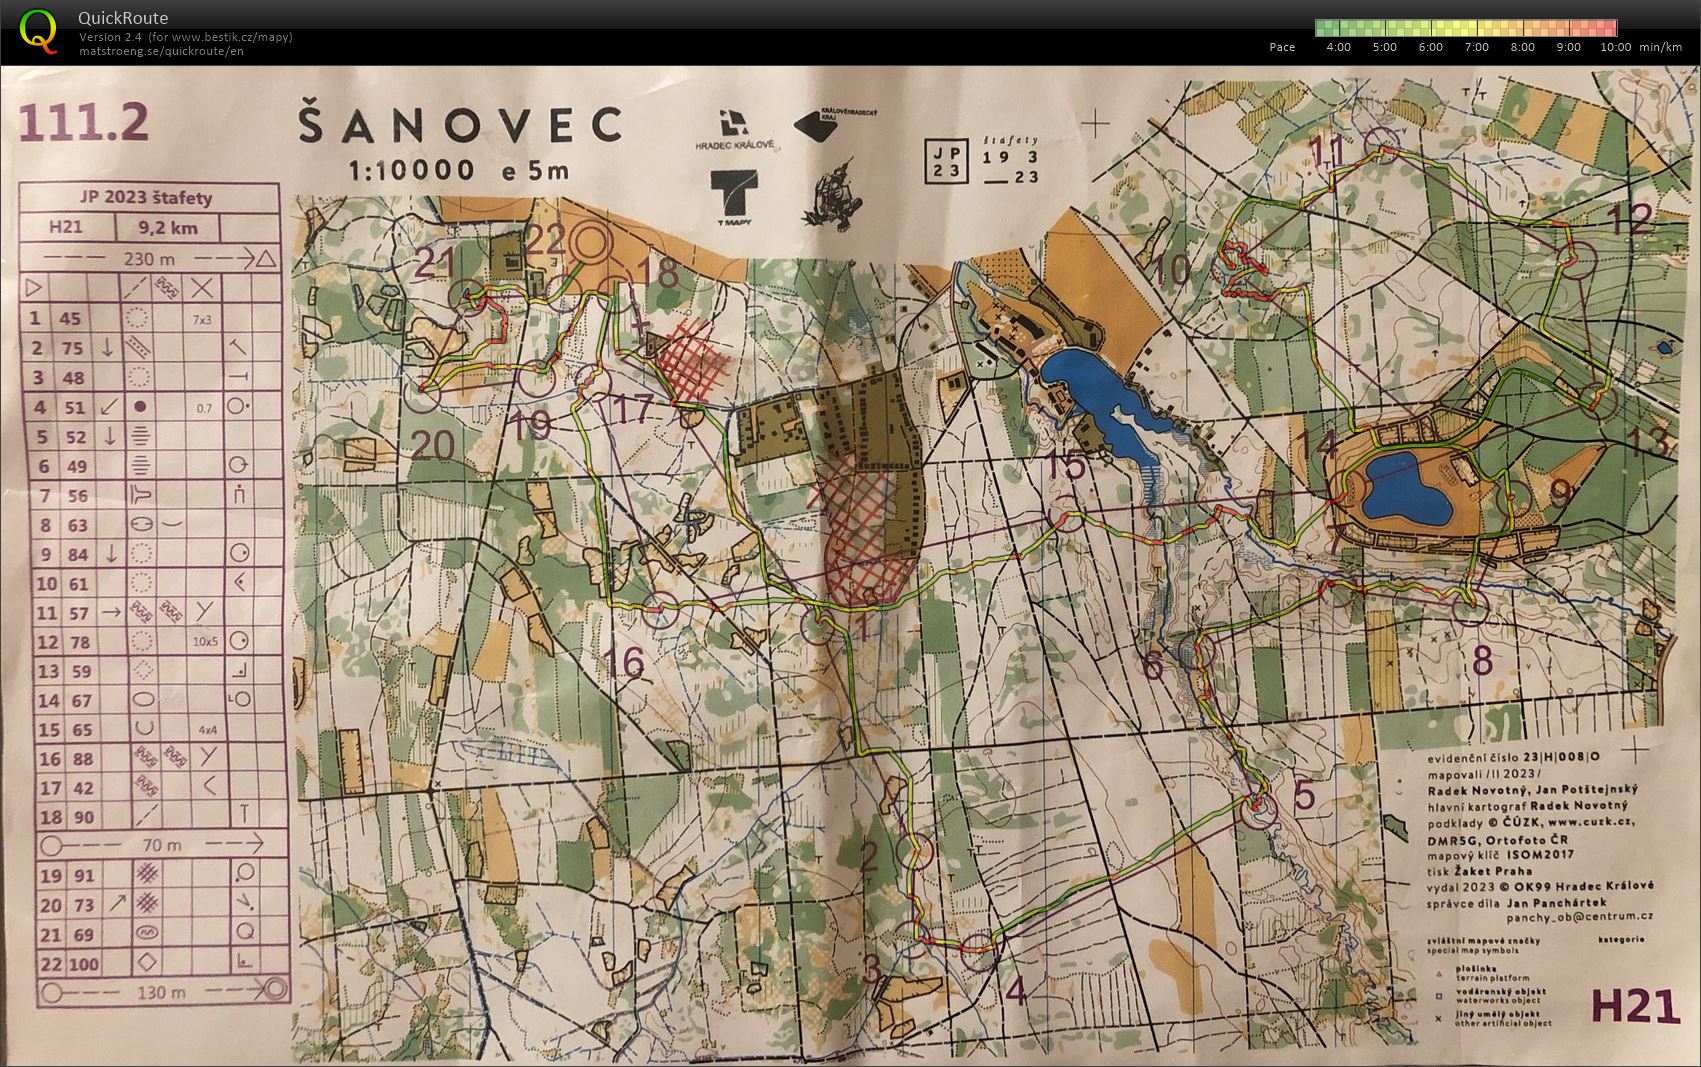The image size is (1701, 1067).
Task: Click control number 4 on the map course
Action: pos(1016,992)
